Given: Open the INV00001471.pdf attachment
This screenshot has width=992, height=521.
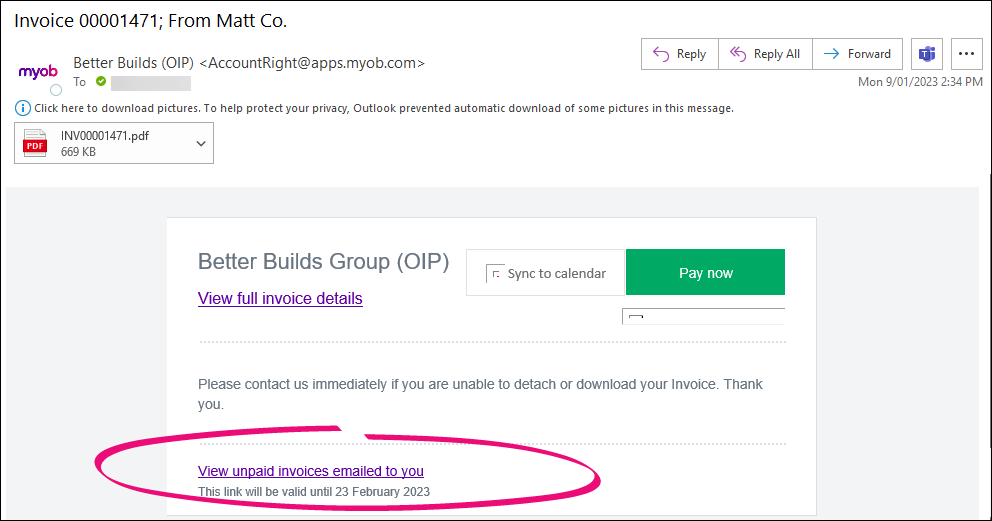Looking at the screenshot, I should pyautogui.click(x=114, y=143).
